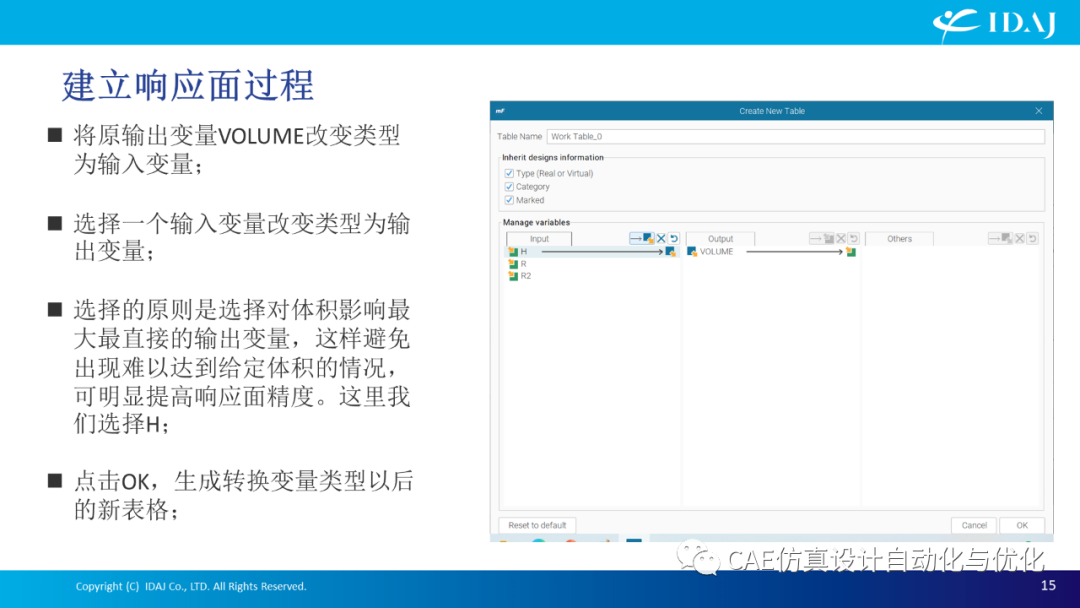Click the green input icon left of R2
This screenshot has width=1080, height=608.
click(x=513, y=276)
